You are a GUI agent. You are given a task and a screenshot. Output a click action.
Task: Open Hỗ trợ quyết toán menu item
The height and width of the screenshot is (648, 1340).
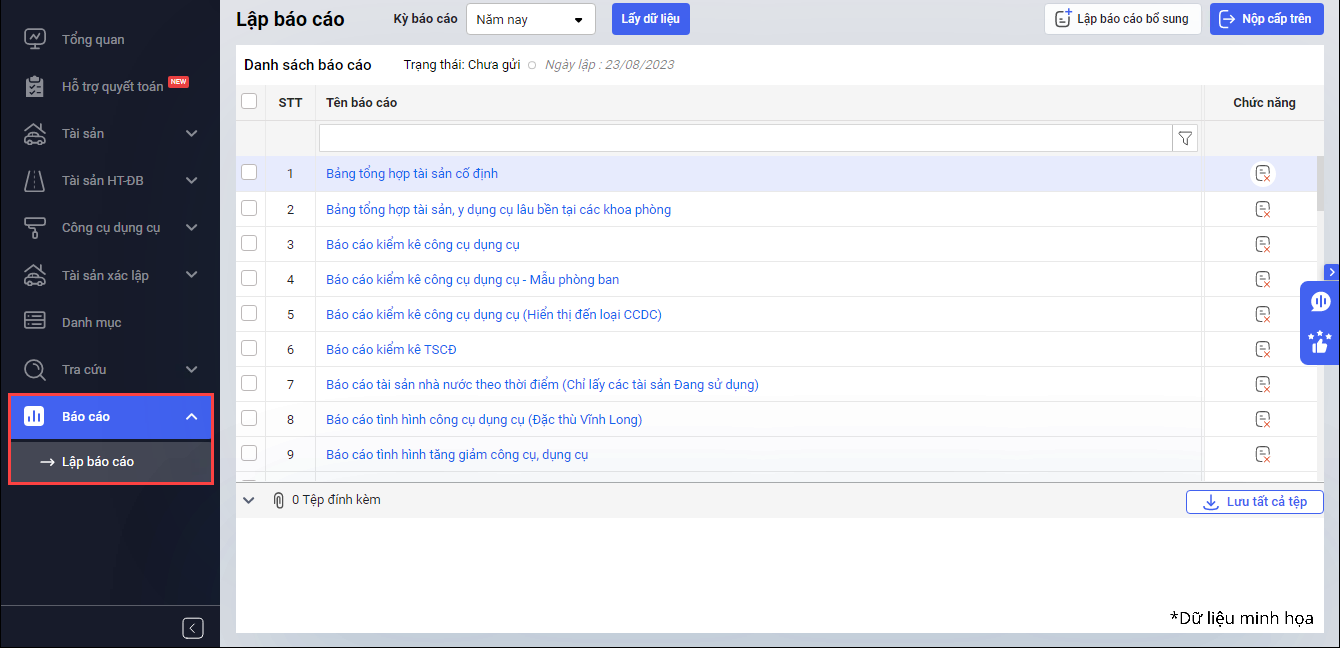pos(112,87)
